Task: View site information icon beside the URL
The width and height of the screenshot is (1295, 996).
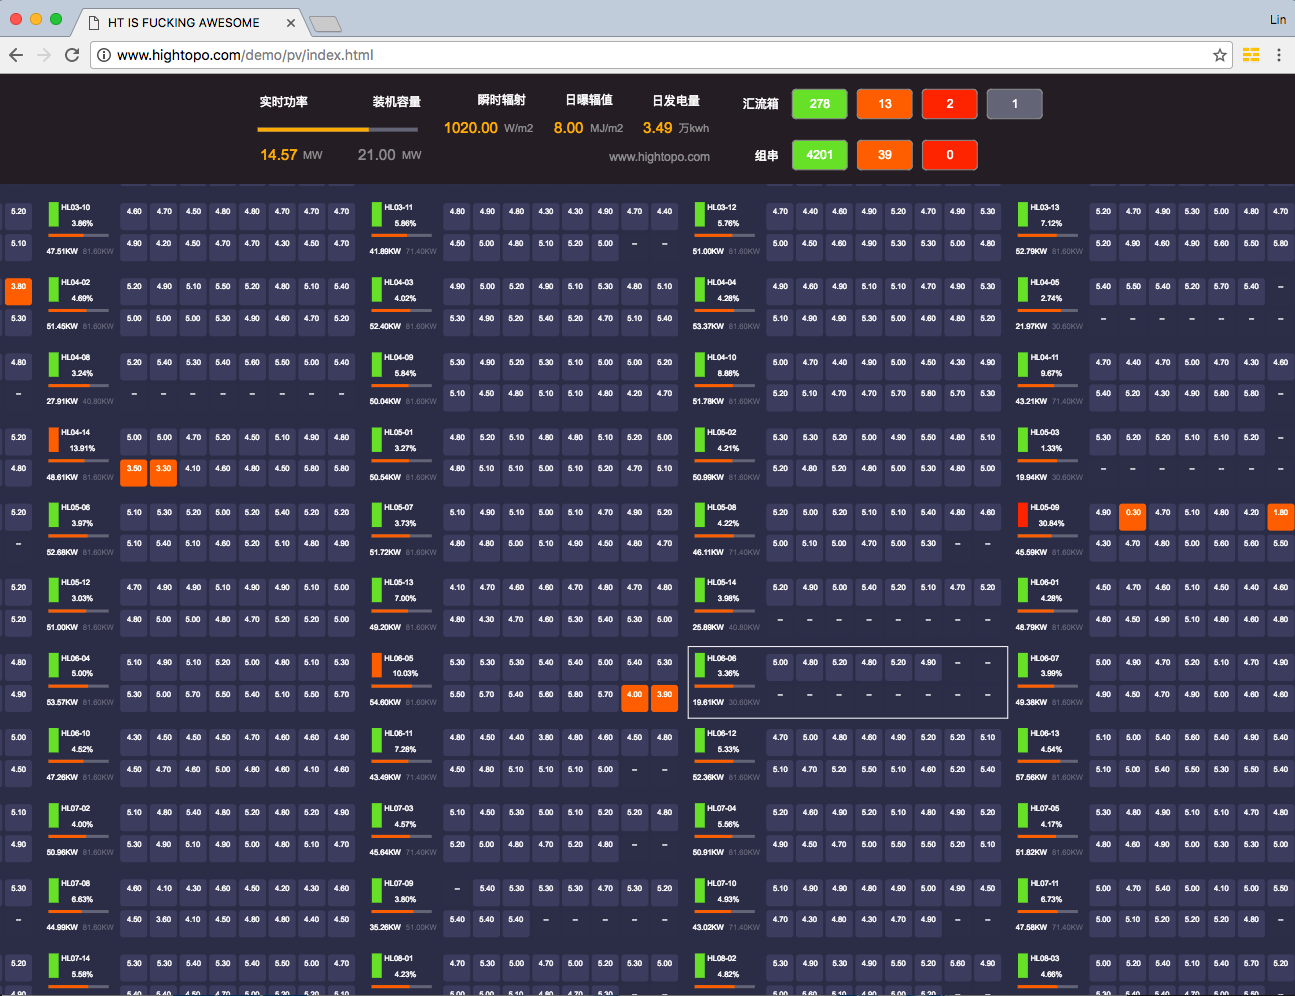Action: coord(103,55)
